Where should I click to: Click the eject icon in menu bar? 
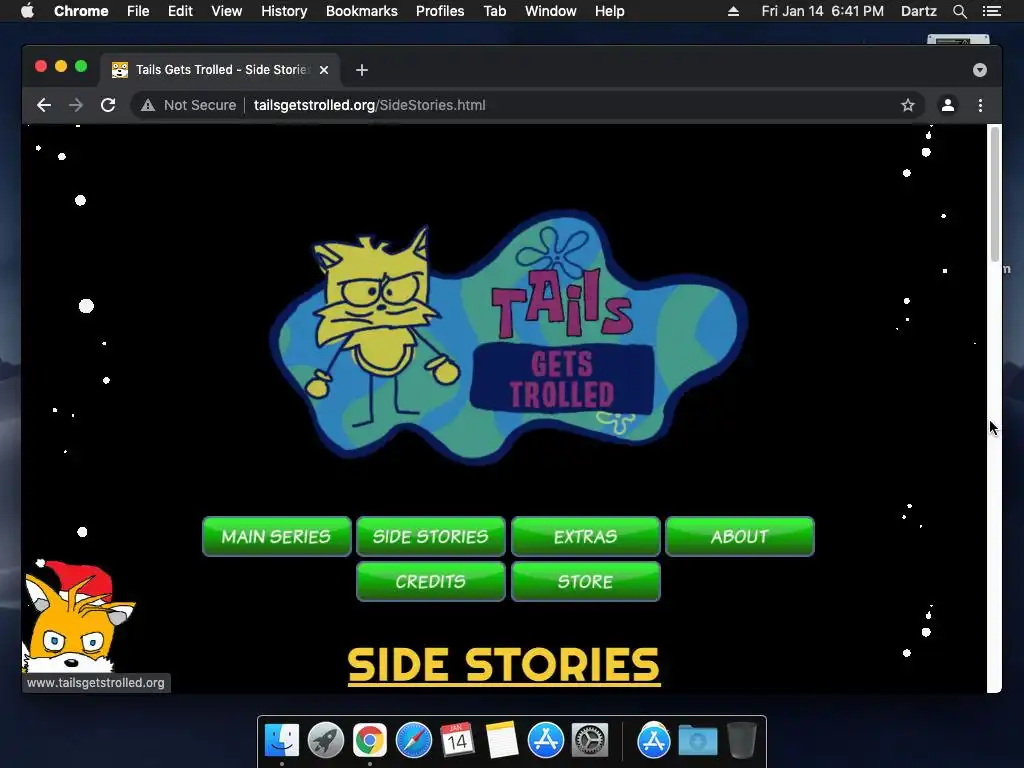pos(733,11)
